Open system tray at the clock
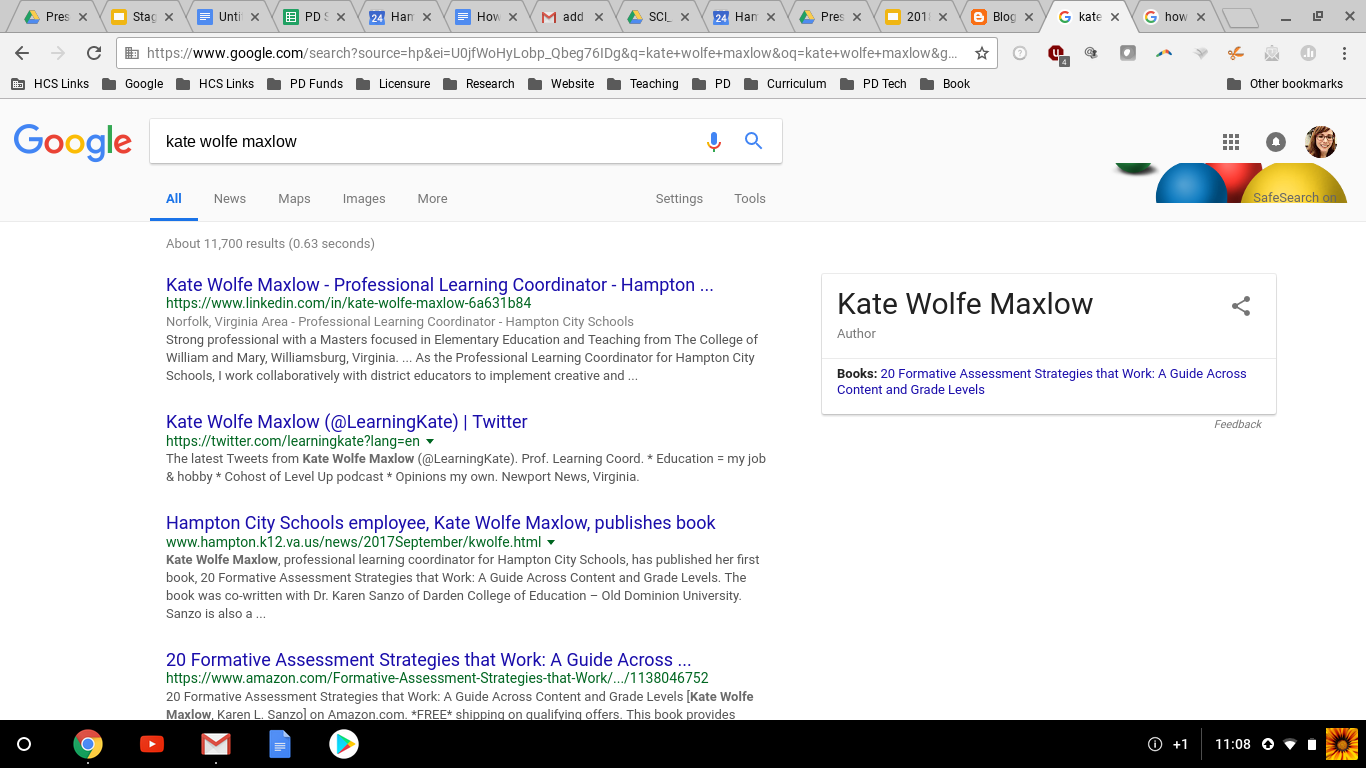The image size is (1366, 768). click(x=1233, y=744)
